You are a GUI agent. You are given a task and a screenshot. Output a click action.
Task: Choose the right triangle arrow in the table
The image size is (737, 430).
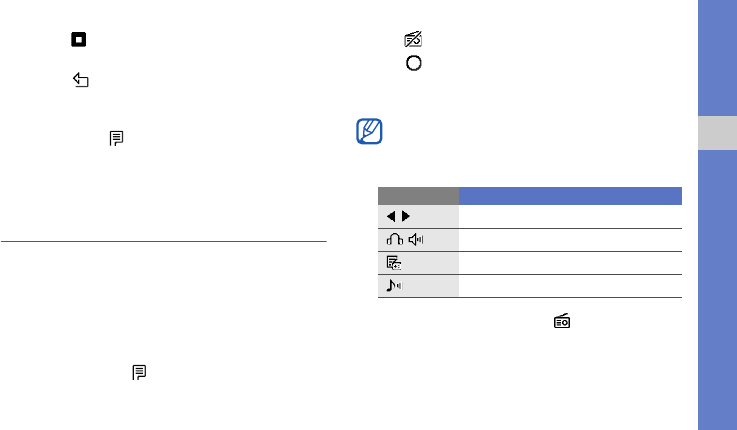pos(406,216)
